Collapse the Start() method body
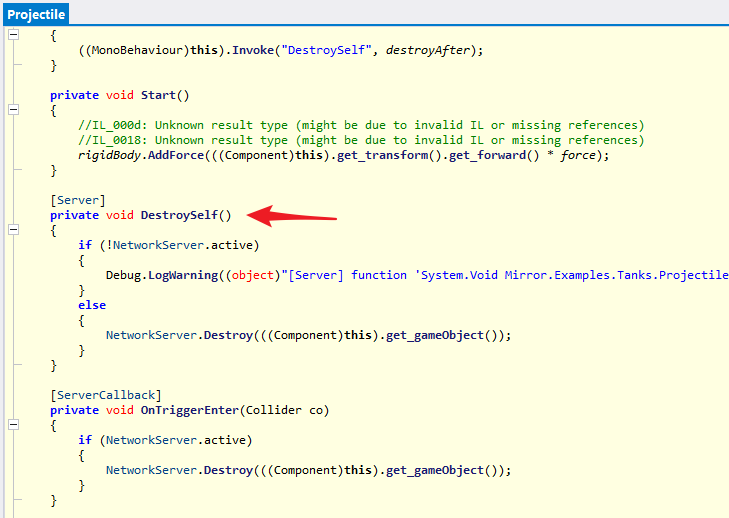This screenshot has width=729, height=518. tap(13, 110)
